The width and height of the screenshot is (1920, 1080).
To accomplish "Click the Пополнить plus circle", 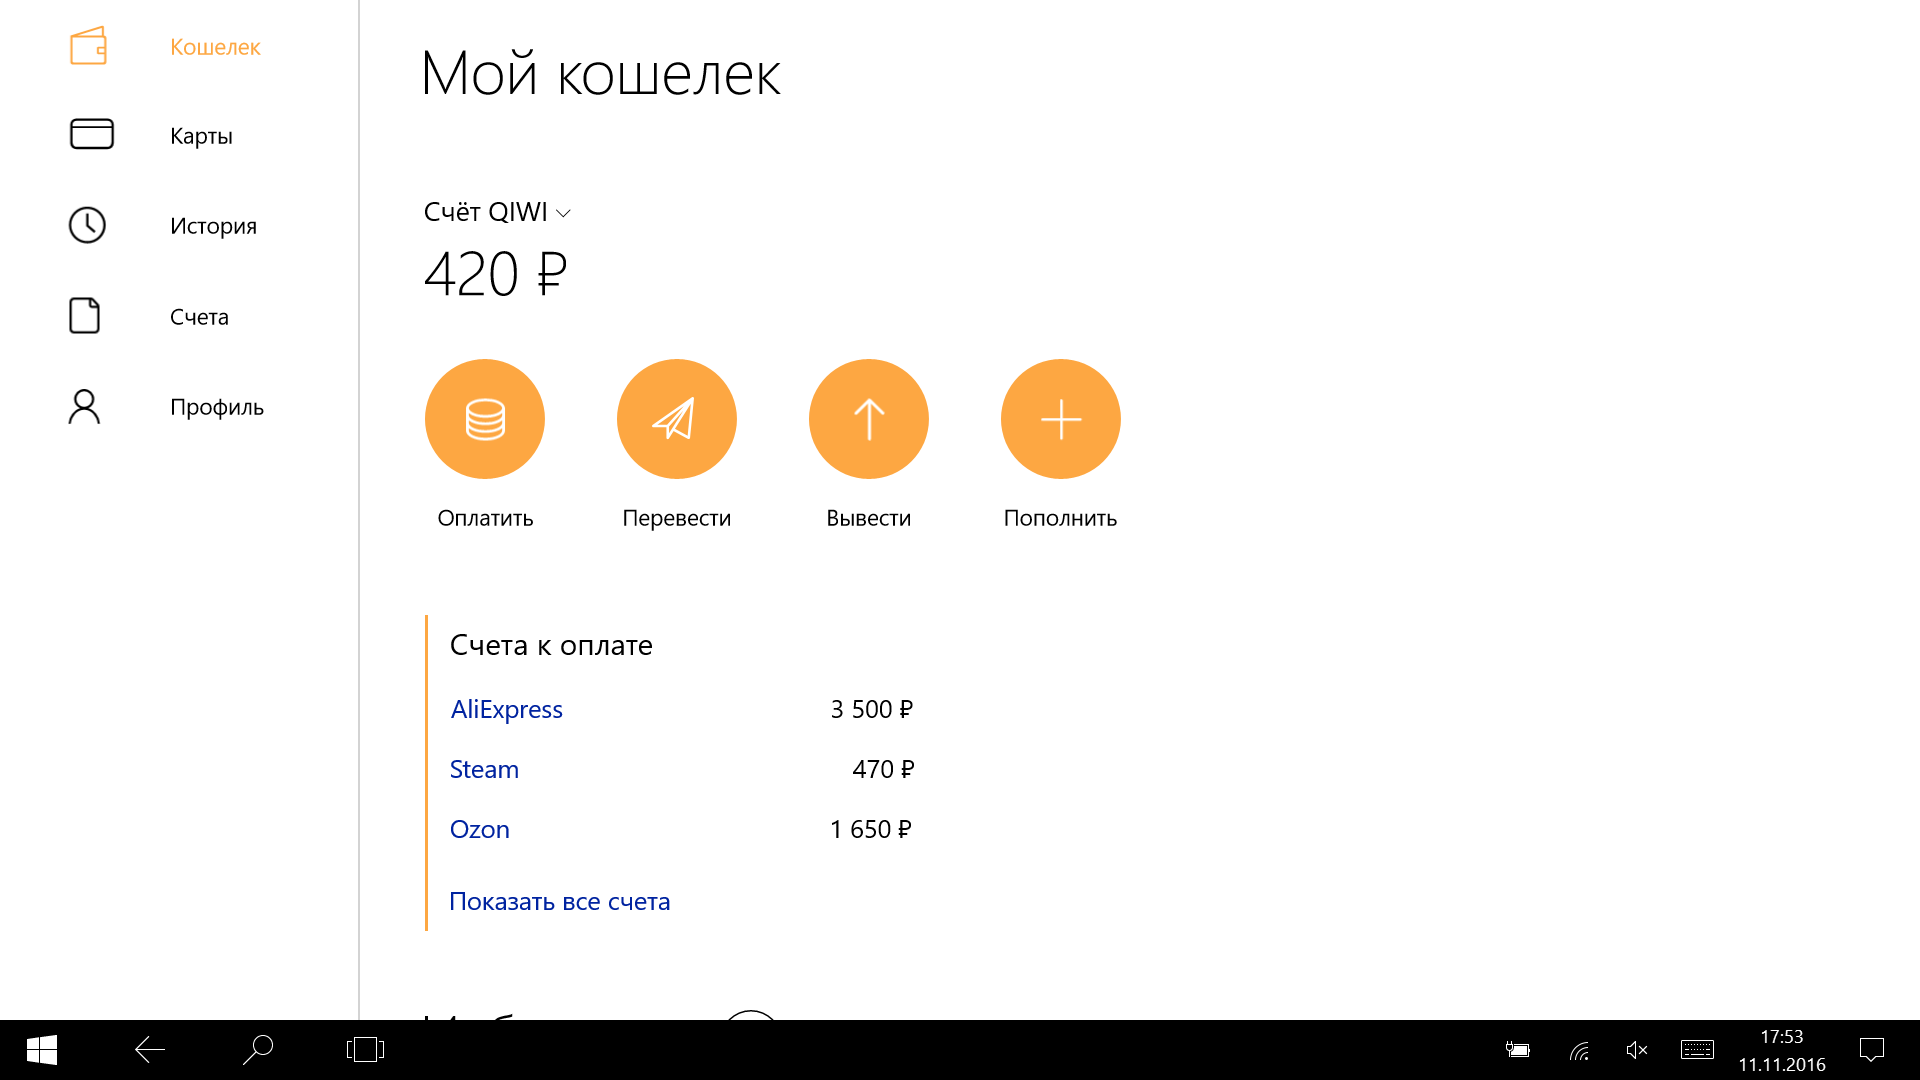I will coord(1060,419).
